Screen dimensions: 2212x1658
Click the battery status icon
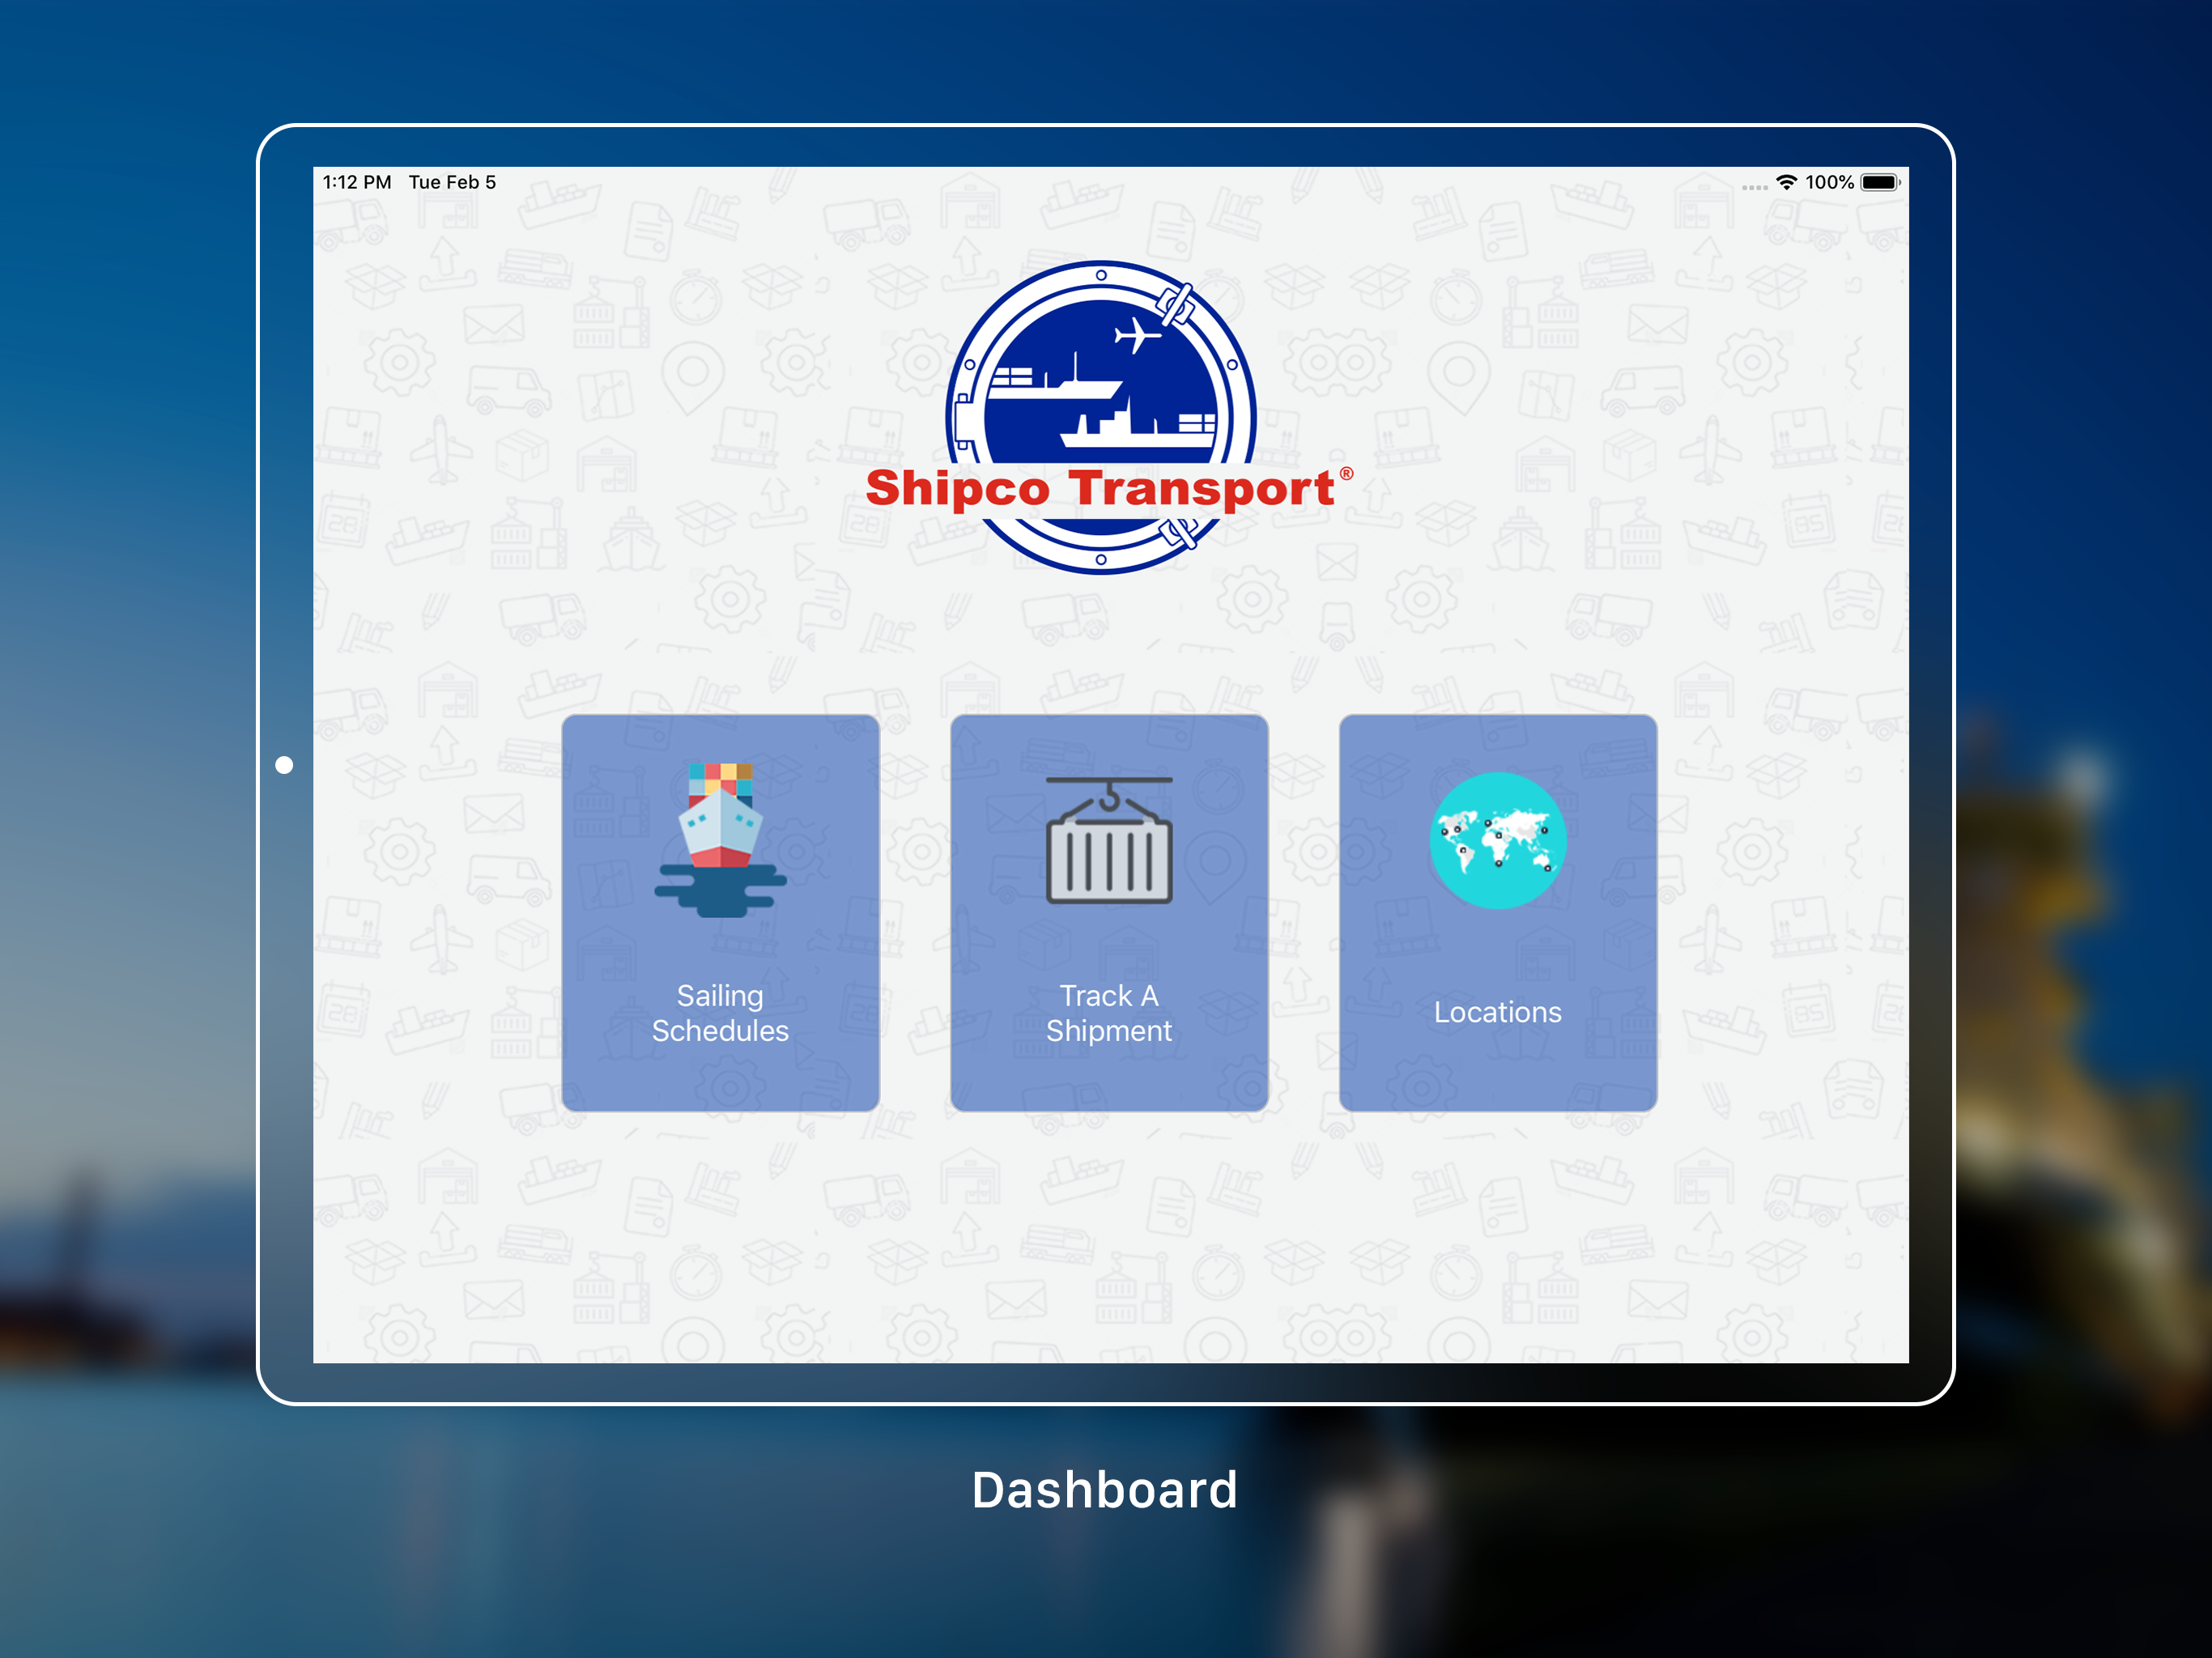[1881, 182]
